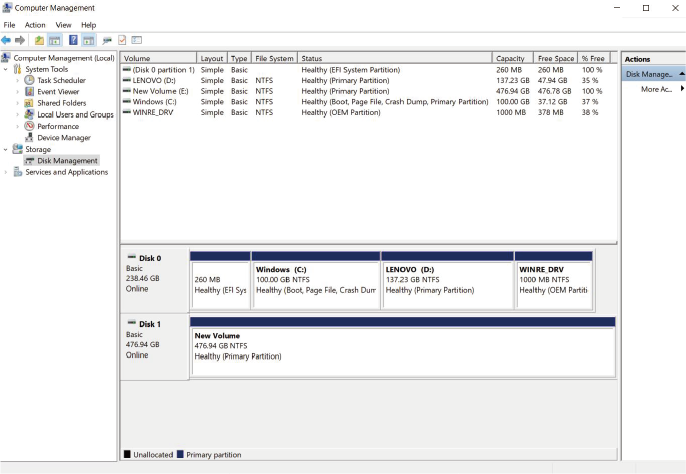
Task: Toggle the Show/Hide Action Pane button
Action: (x=88, y=40)
